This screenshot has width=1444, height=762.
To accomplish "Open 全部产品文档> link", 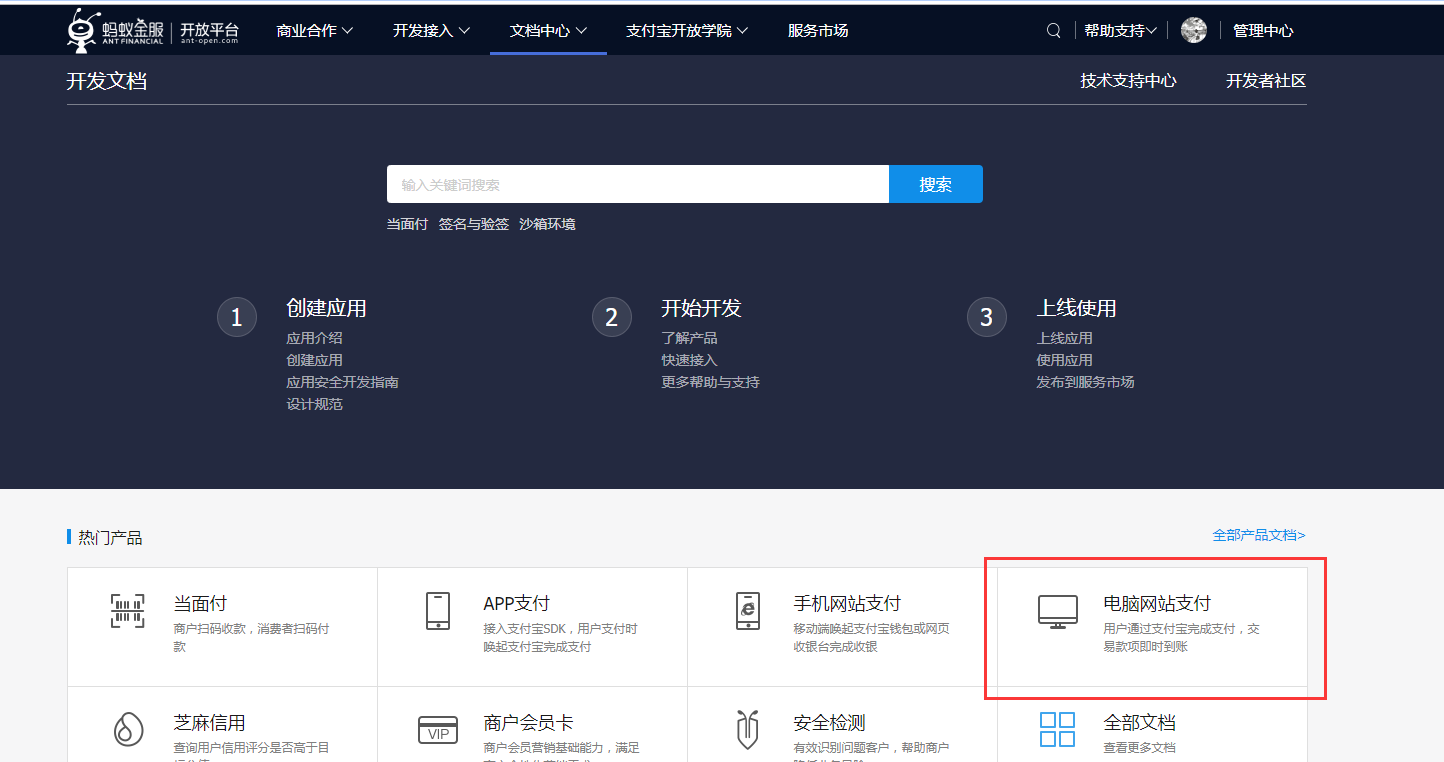I will pos(1259,535).
